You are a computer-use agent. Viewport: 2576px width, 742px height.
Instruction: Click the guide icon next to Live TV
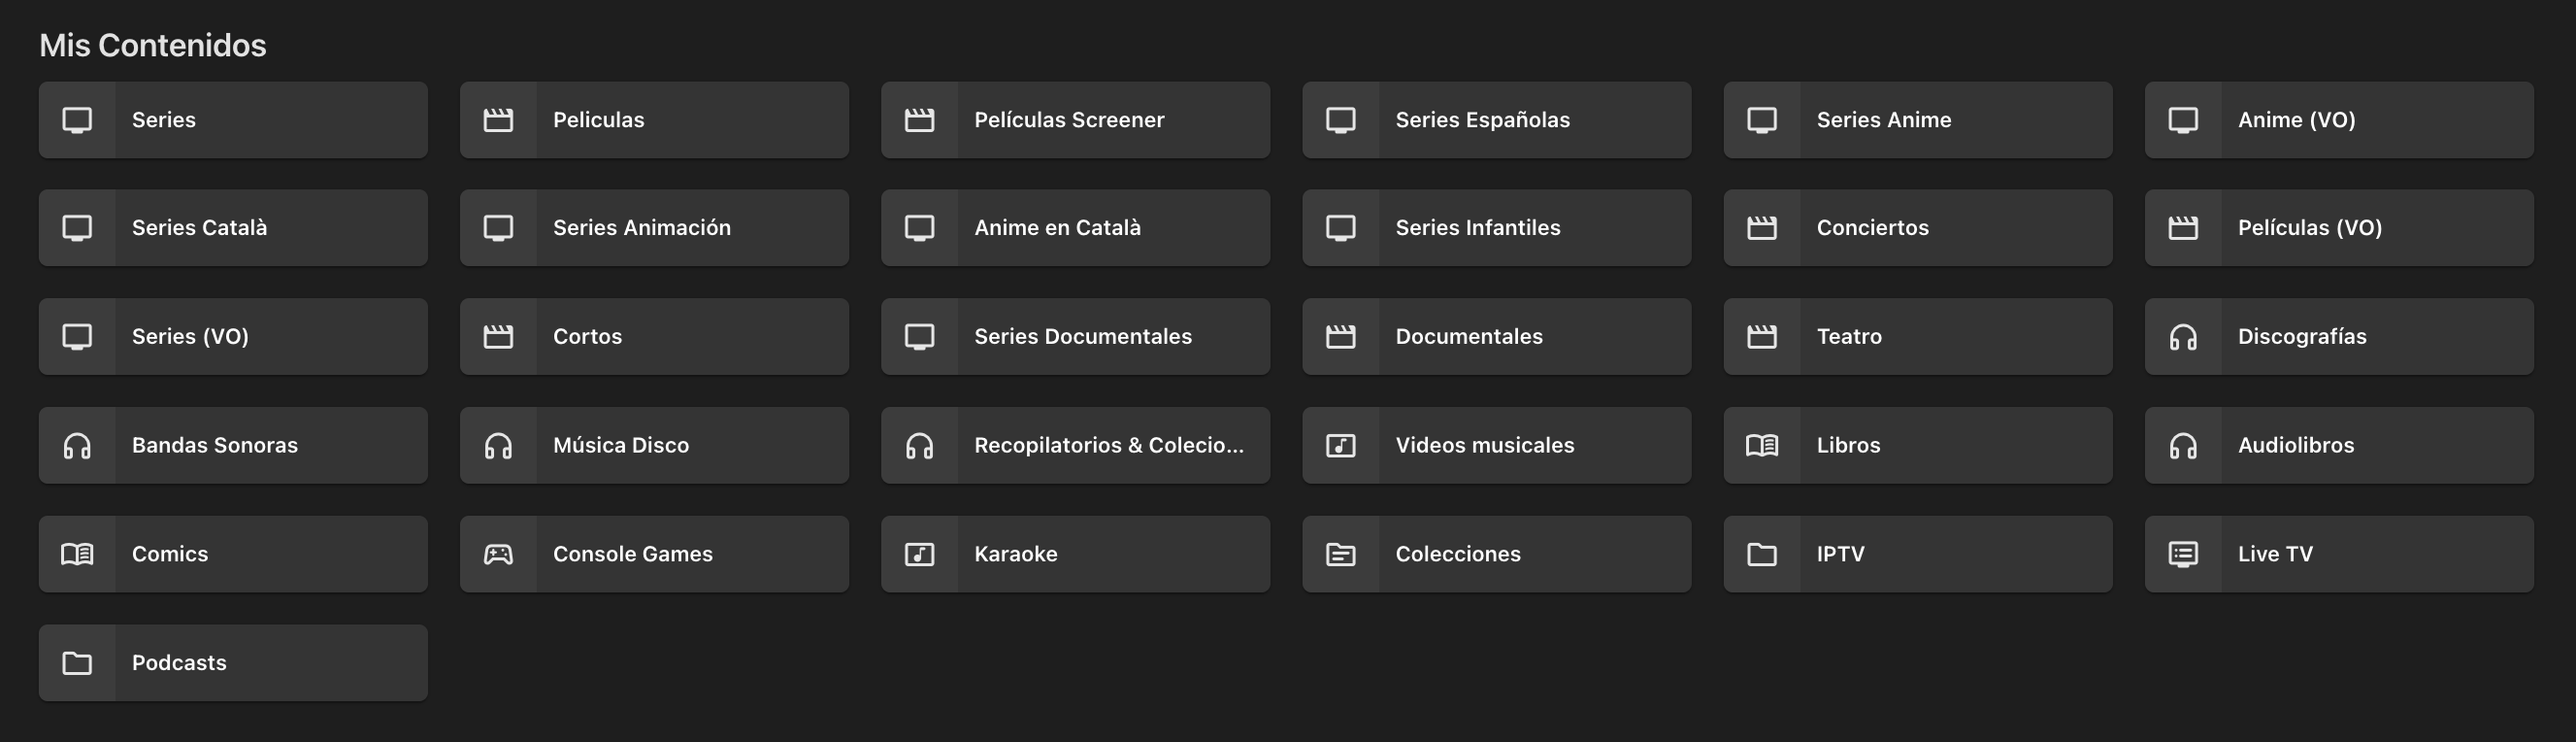pos(2183,554)
